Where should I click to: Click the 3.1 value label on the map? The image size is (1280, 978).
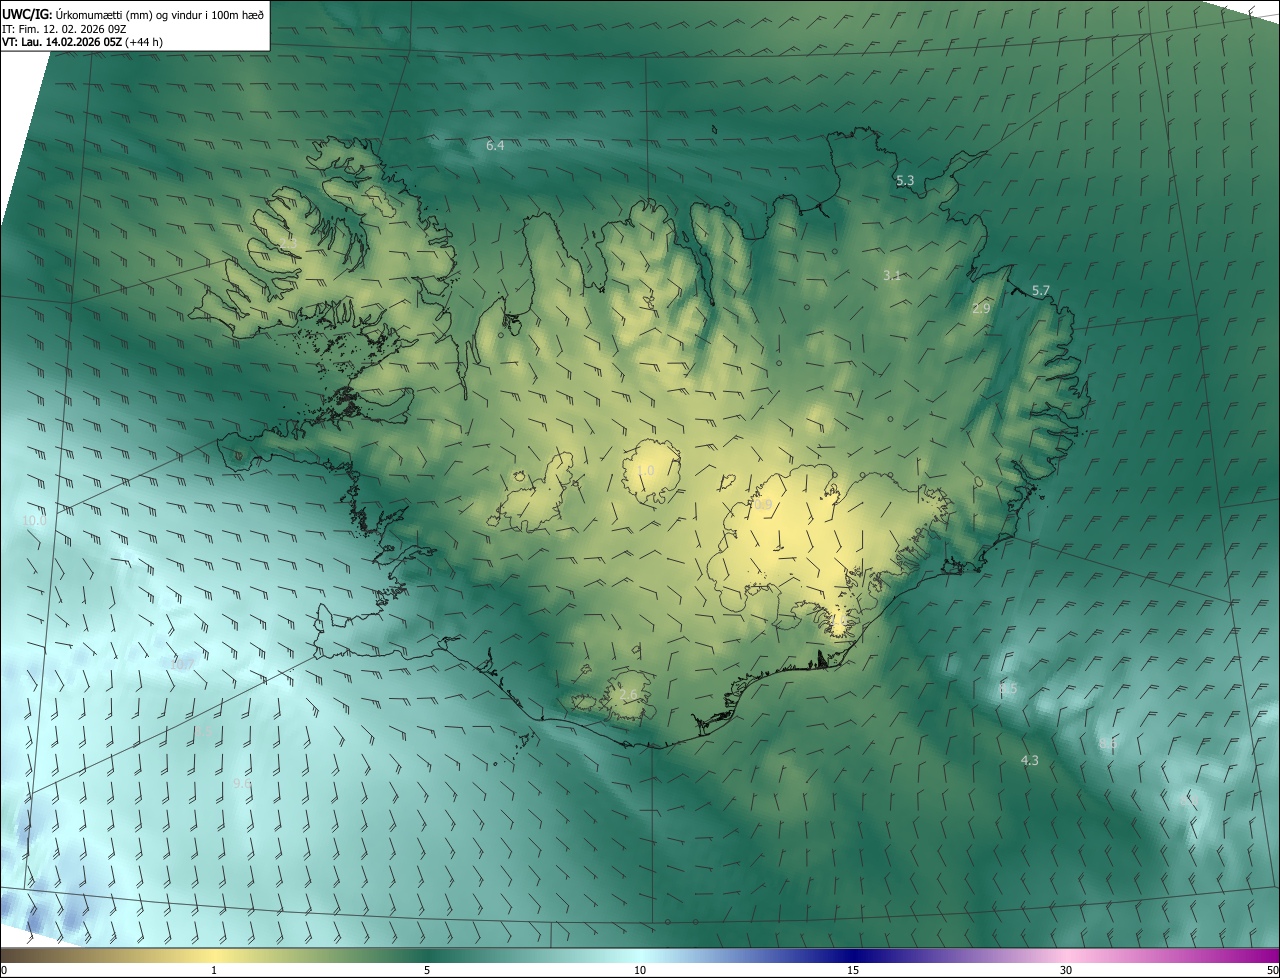click(892, 275)
